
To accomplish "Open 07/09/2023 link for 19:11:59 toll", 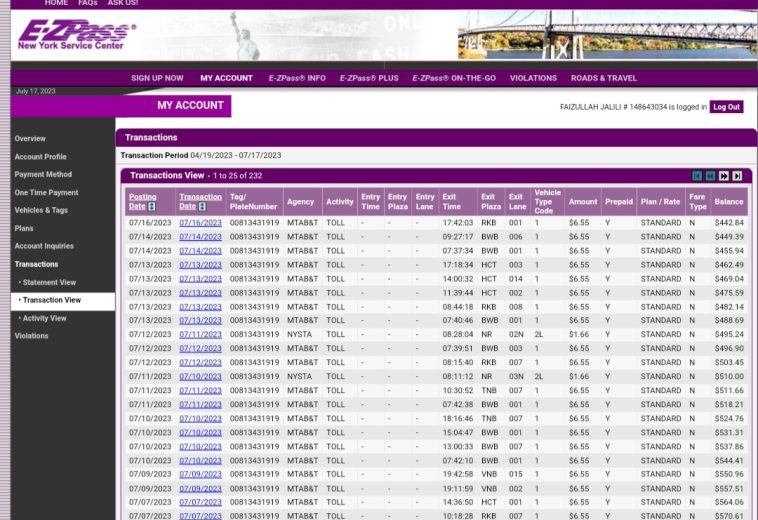I will coord(200,489).
